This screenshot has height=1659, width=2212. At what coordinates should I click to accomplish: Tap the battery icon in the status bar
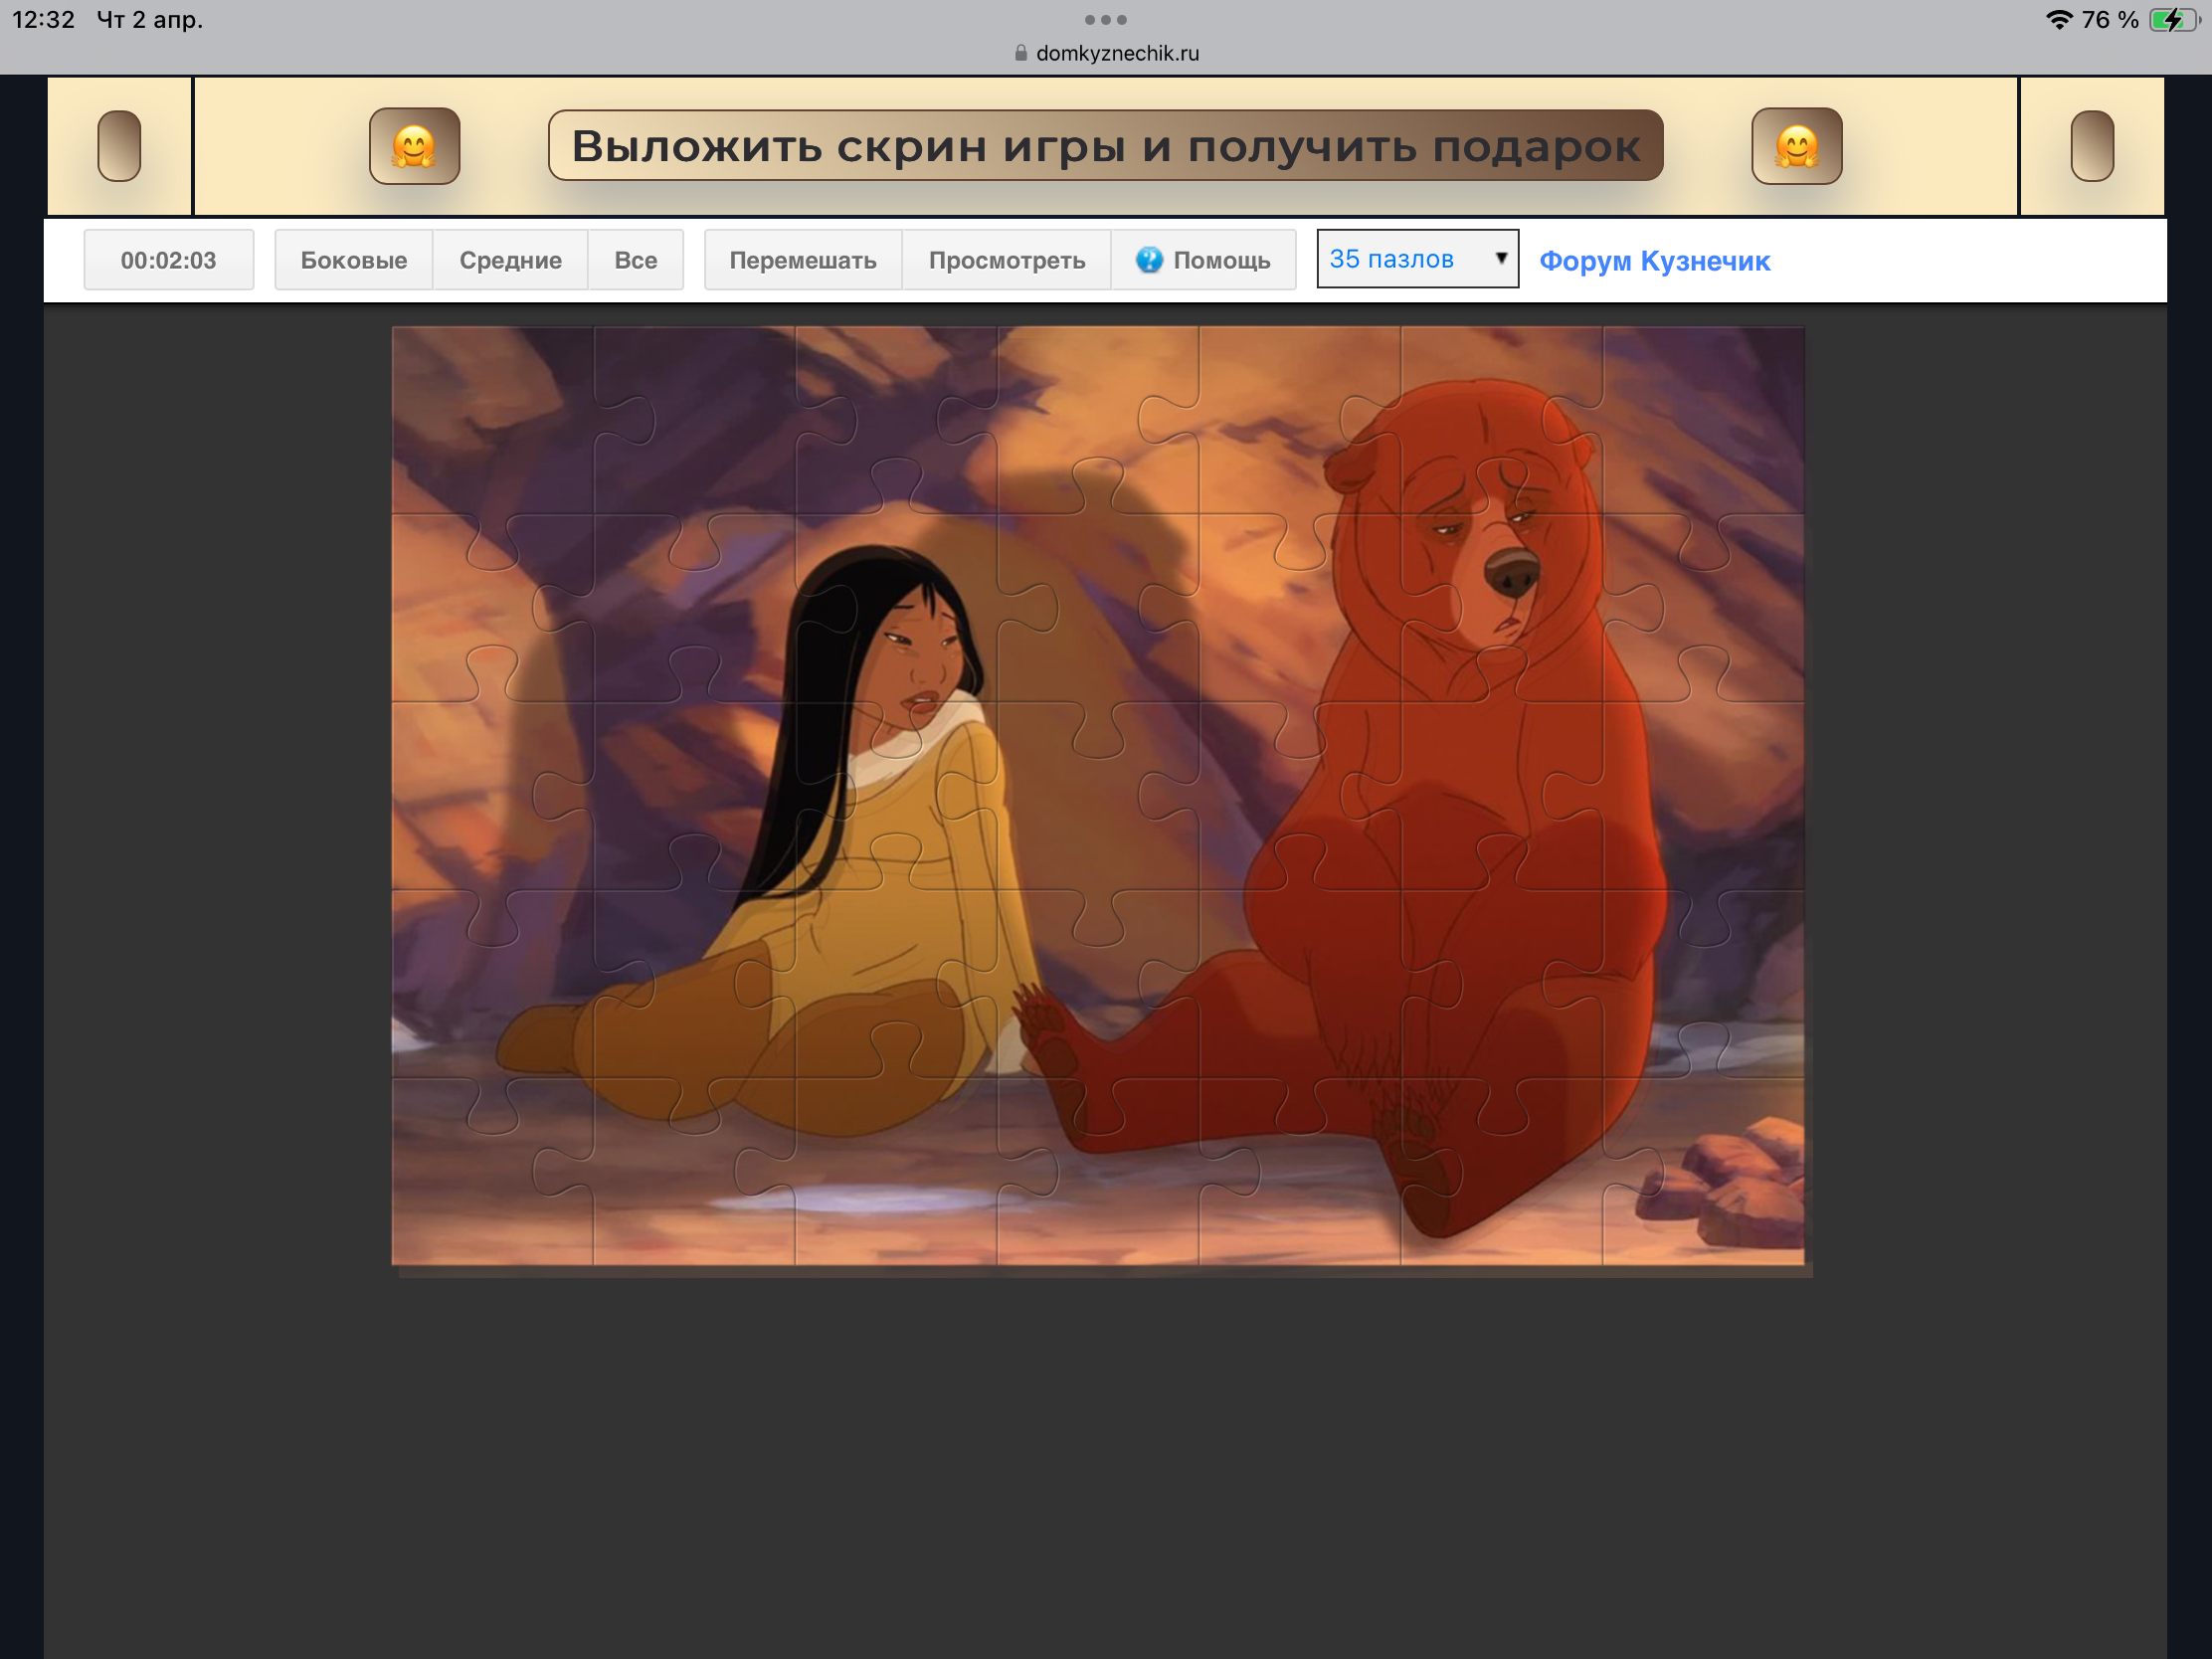pos(2172,20)
